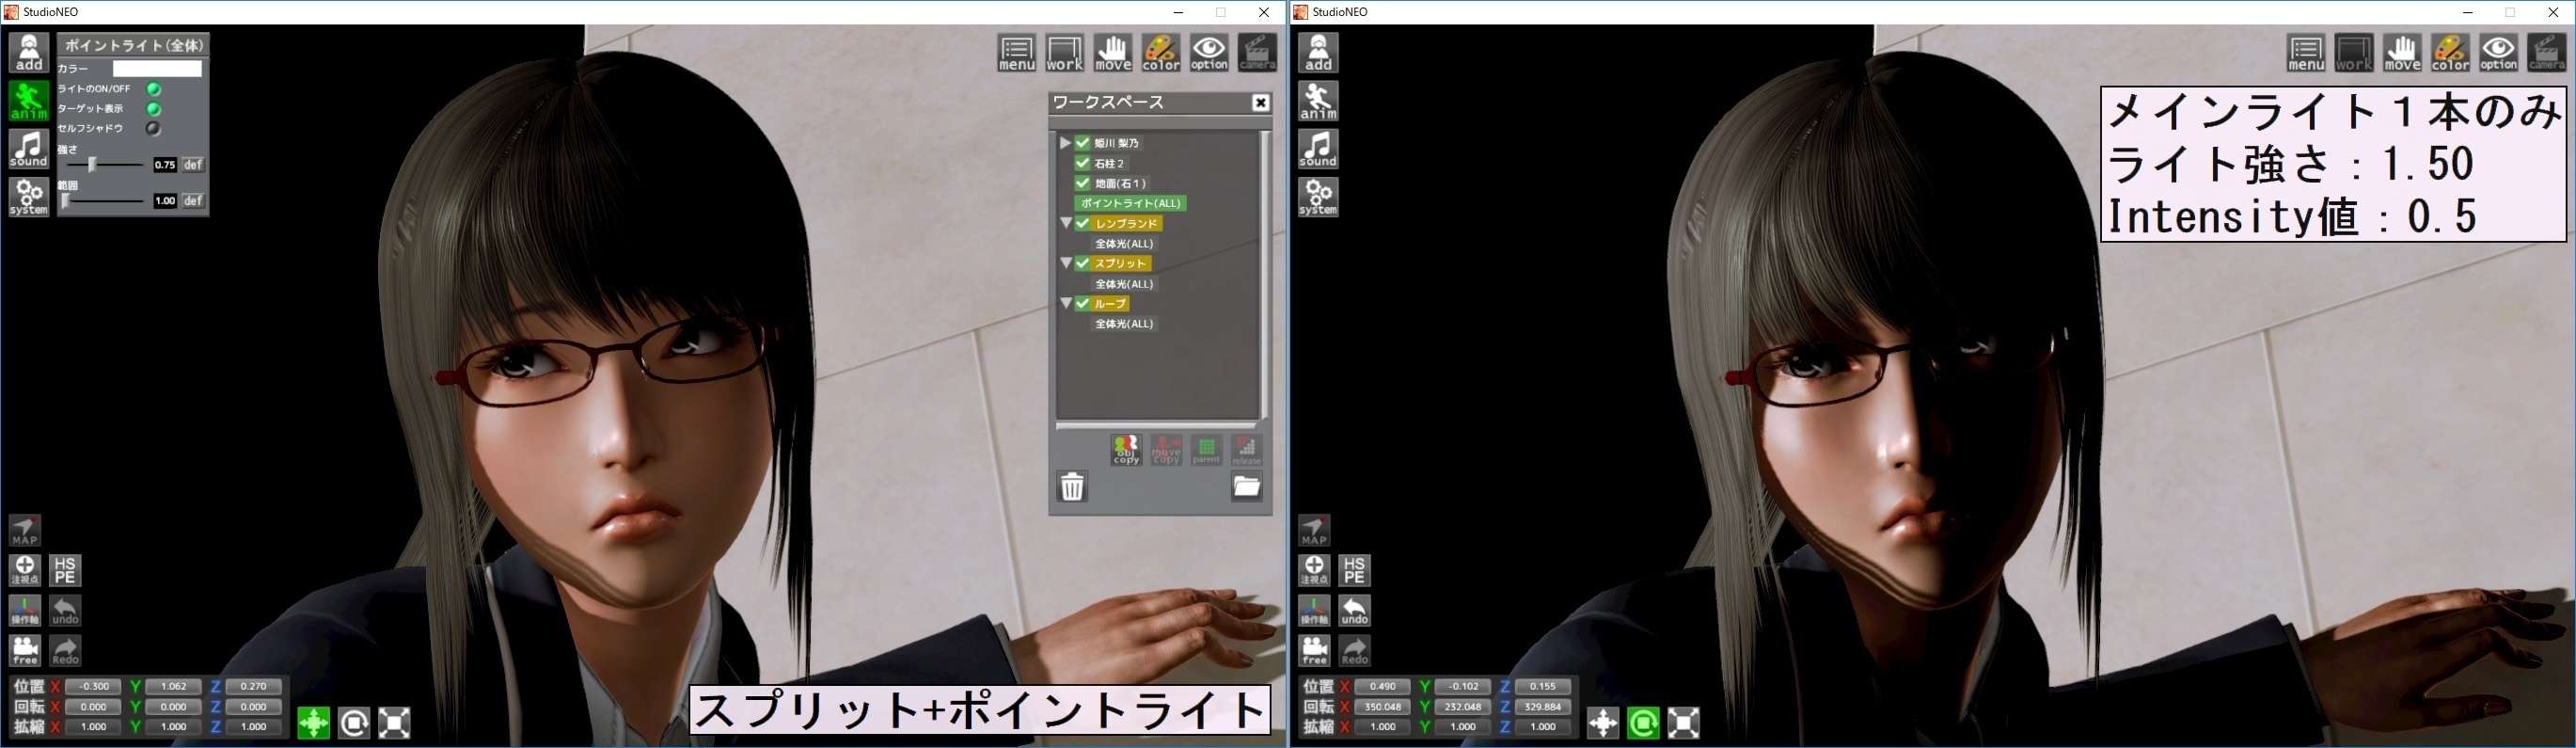Click the workspace panel vertical scrollbar
The image size is (2576, 748).
[1265, 275]
